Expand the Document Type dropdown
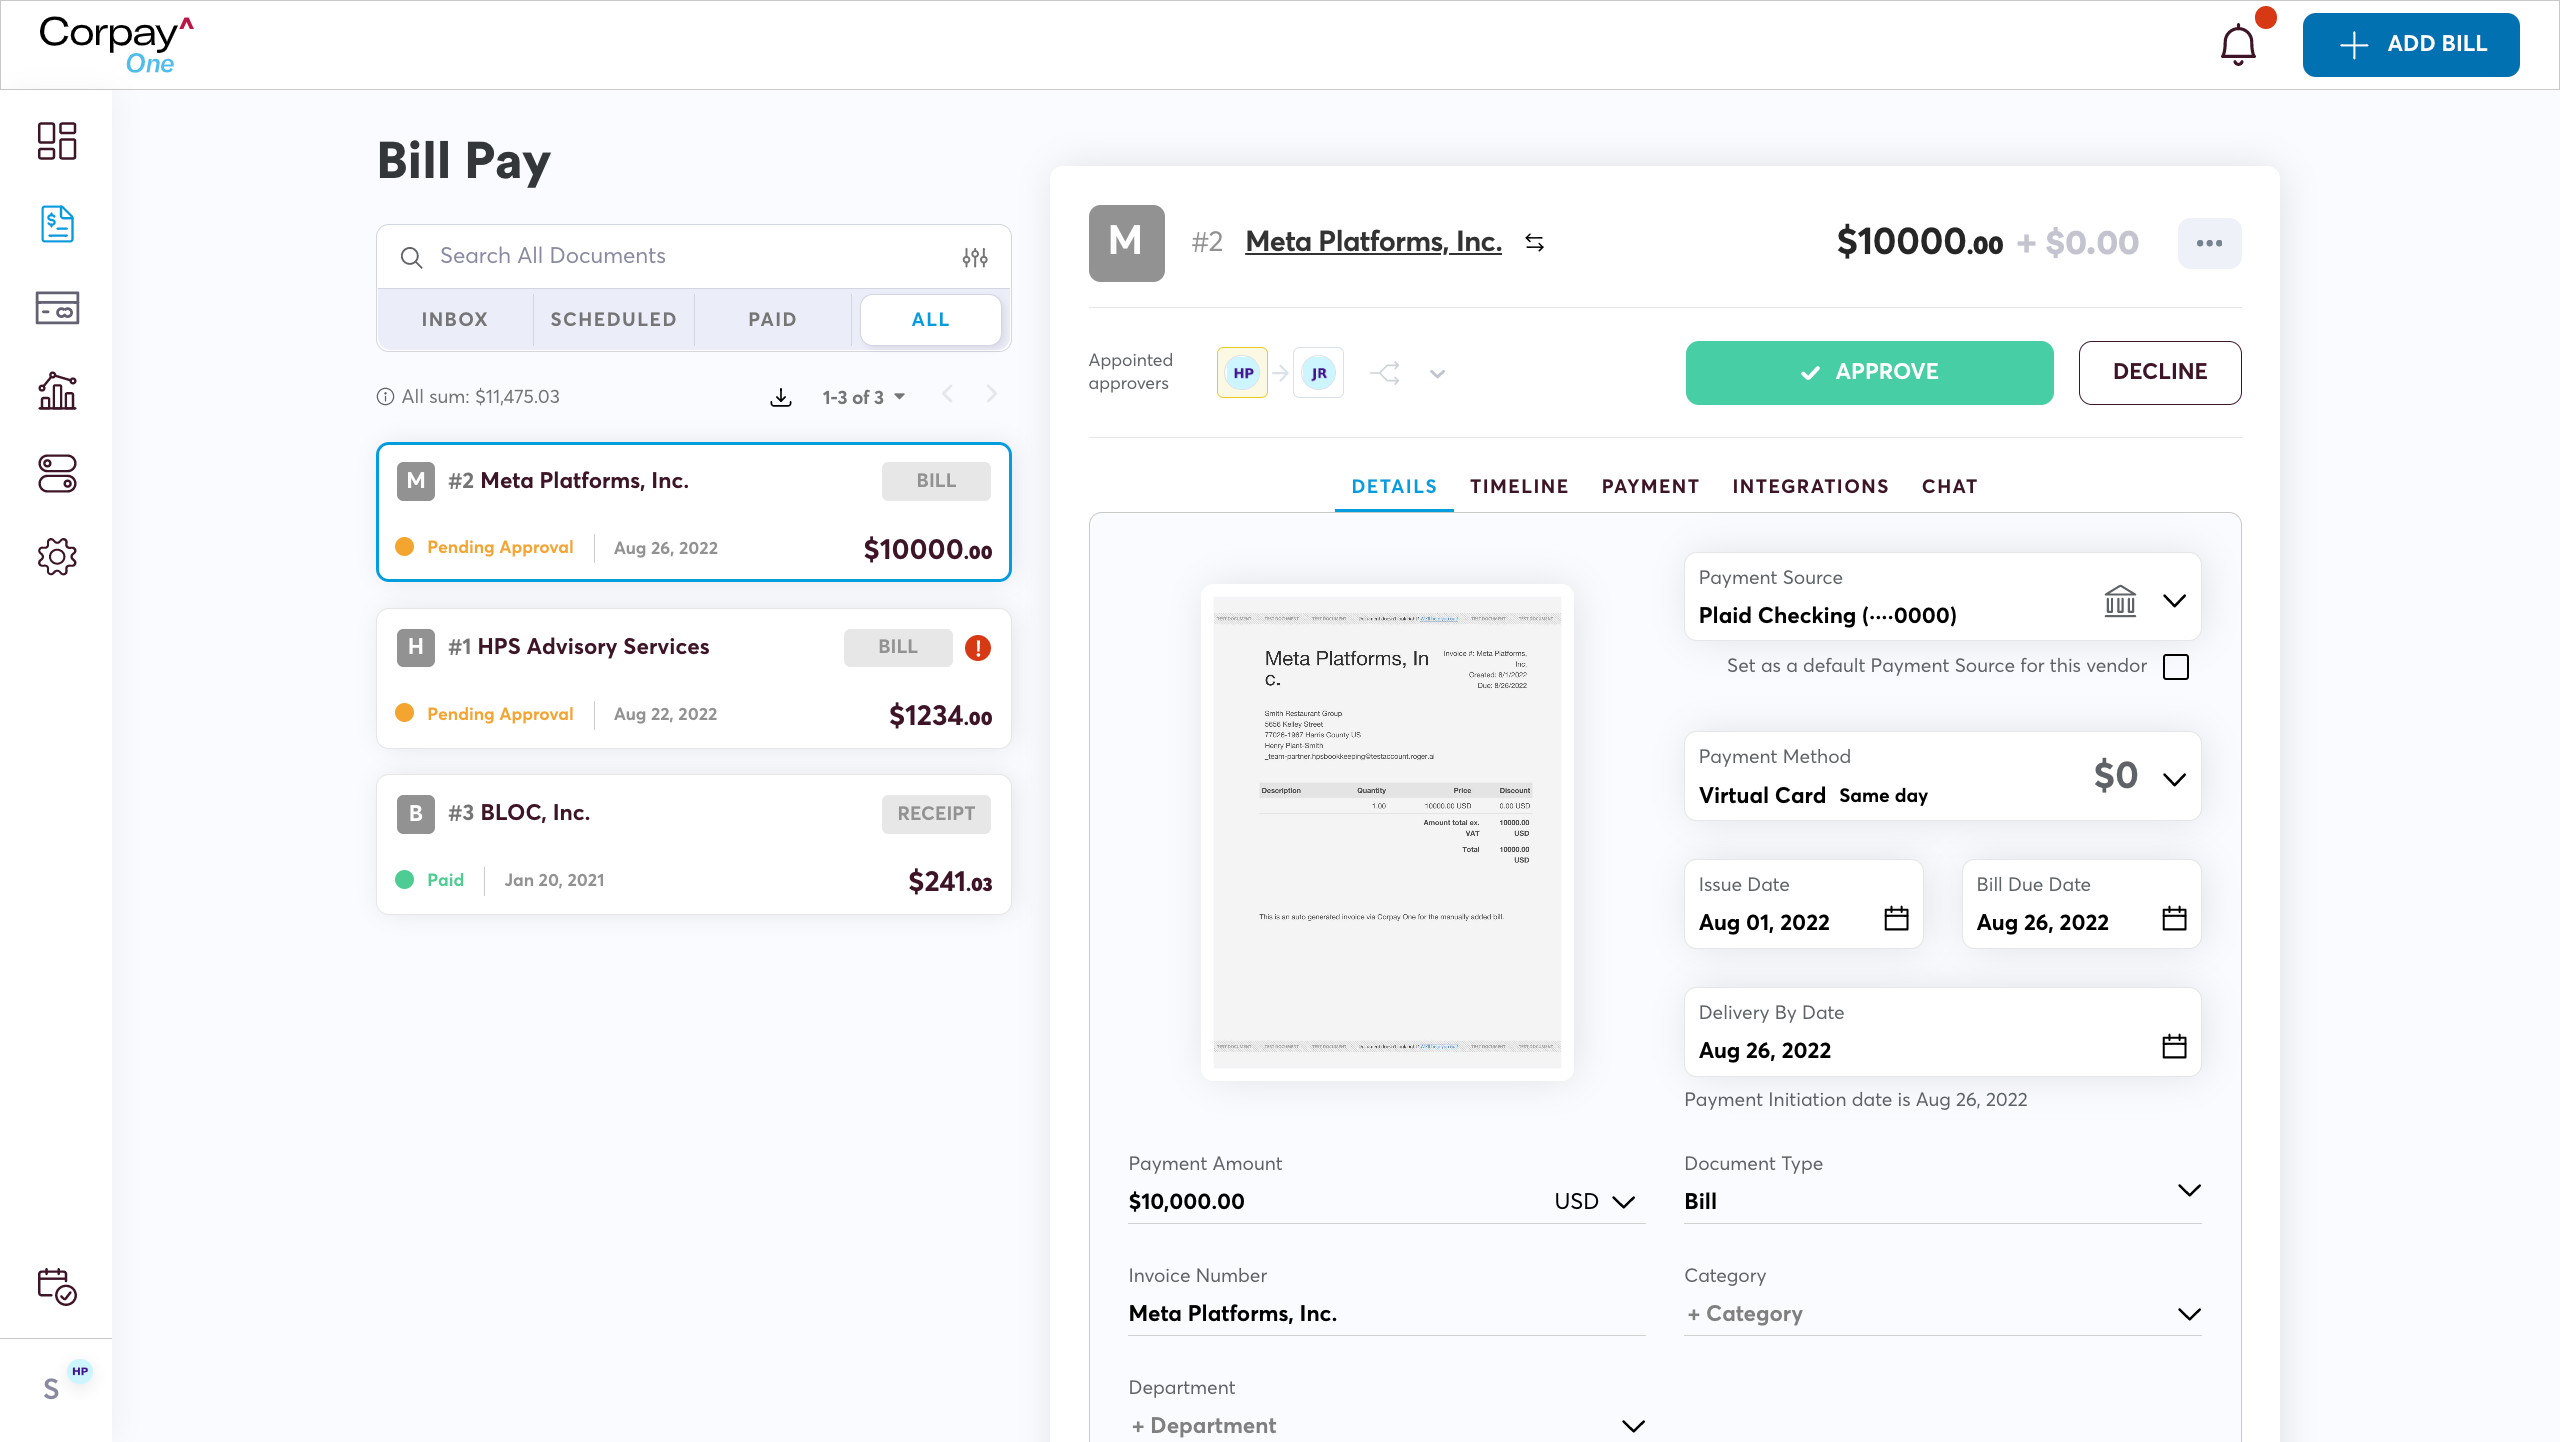This screenshot has height=1442, width=2560. click(x=2189, y=1190)
